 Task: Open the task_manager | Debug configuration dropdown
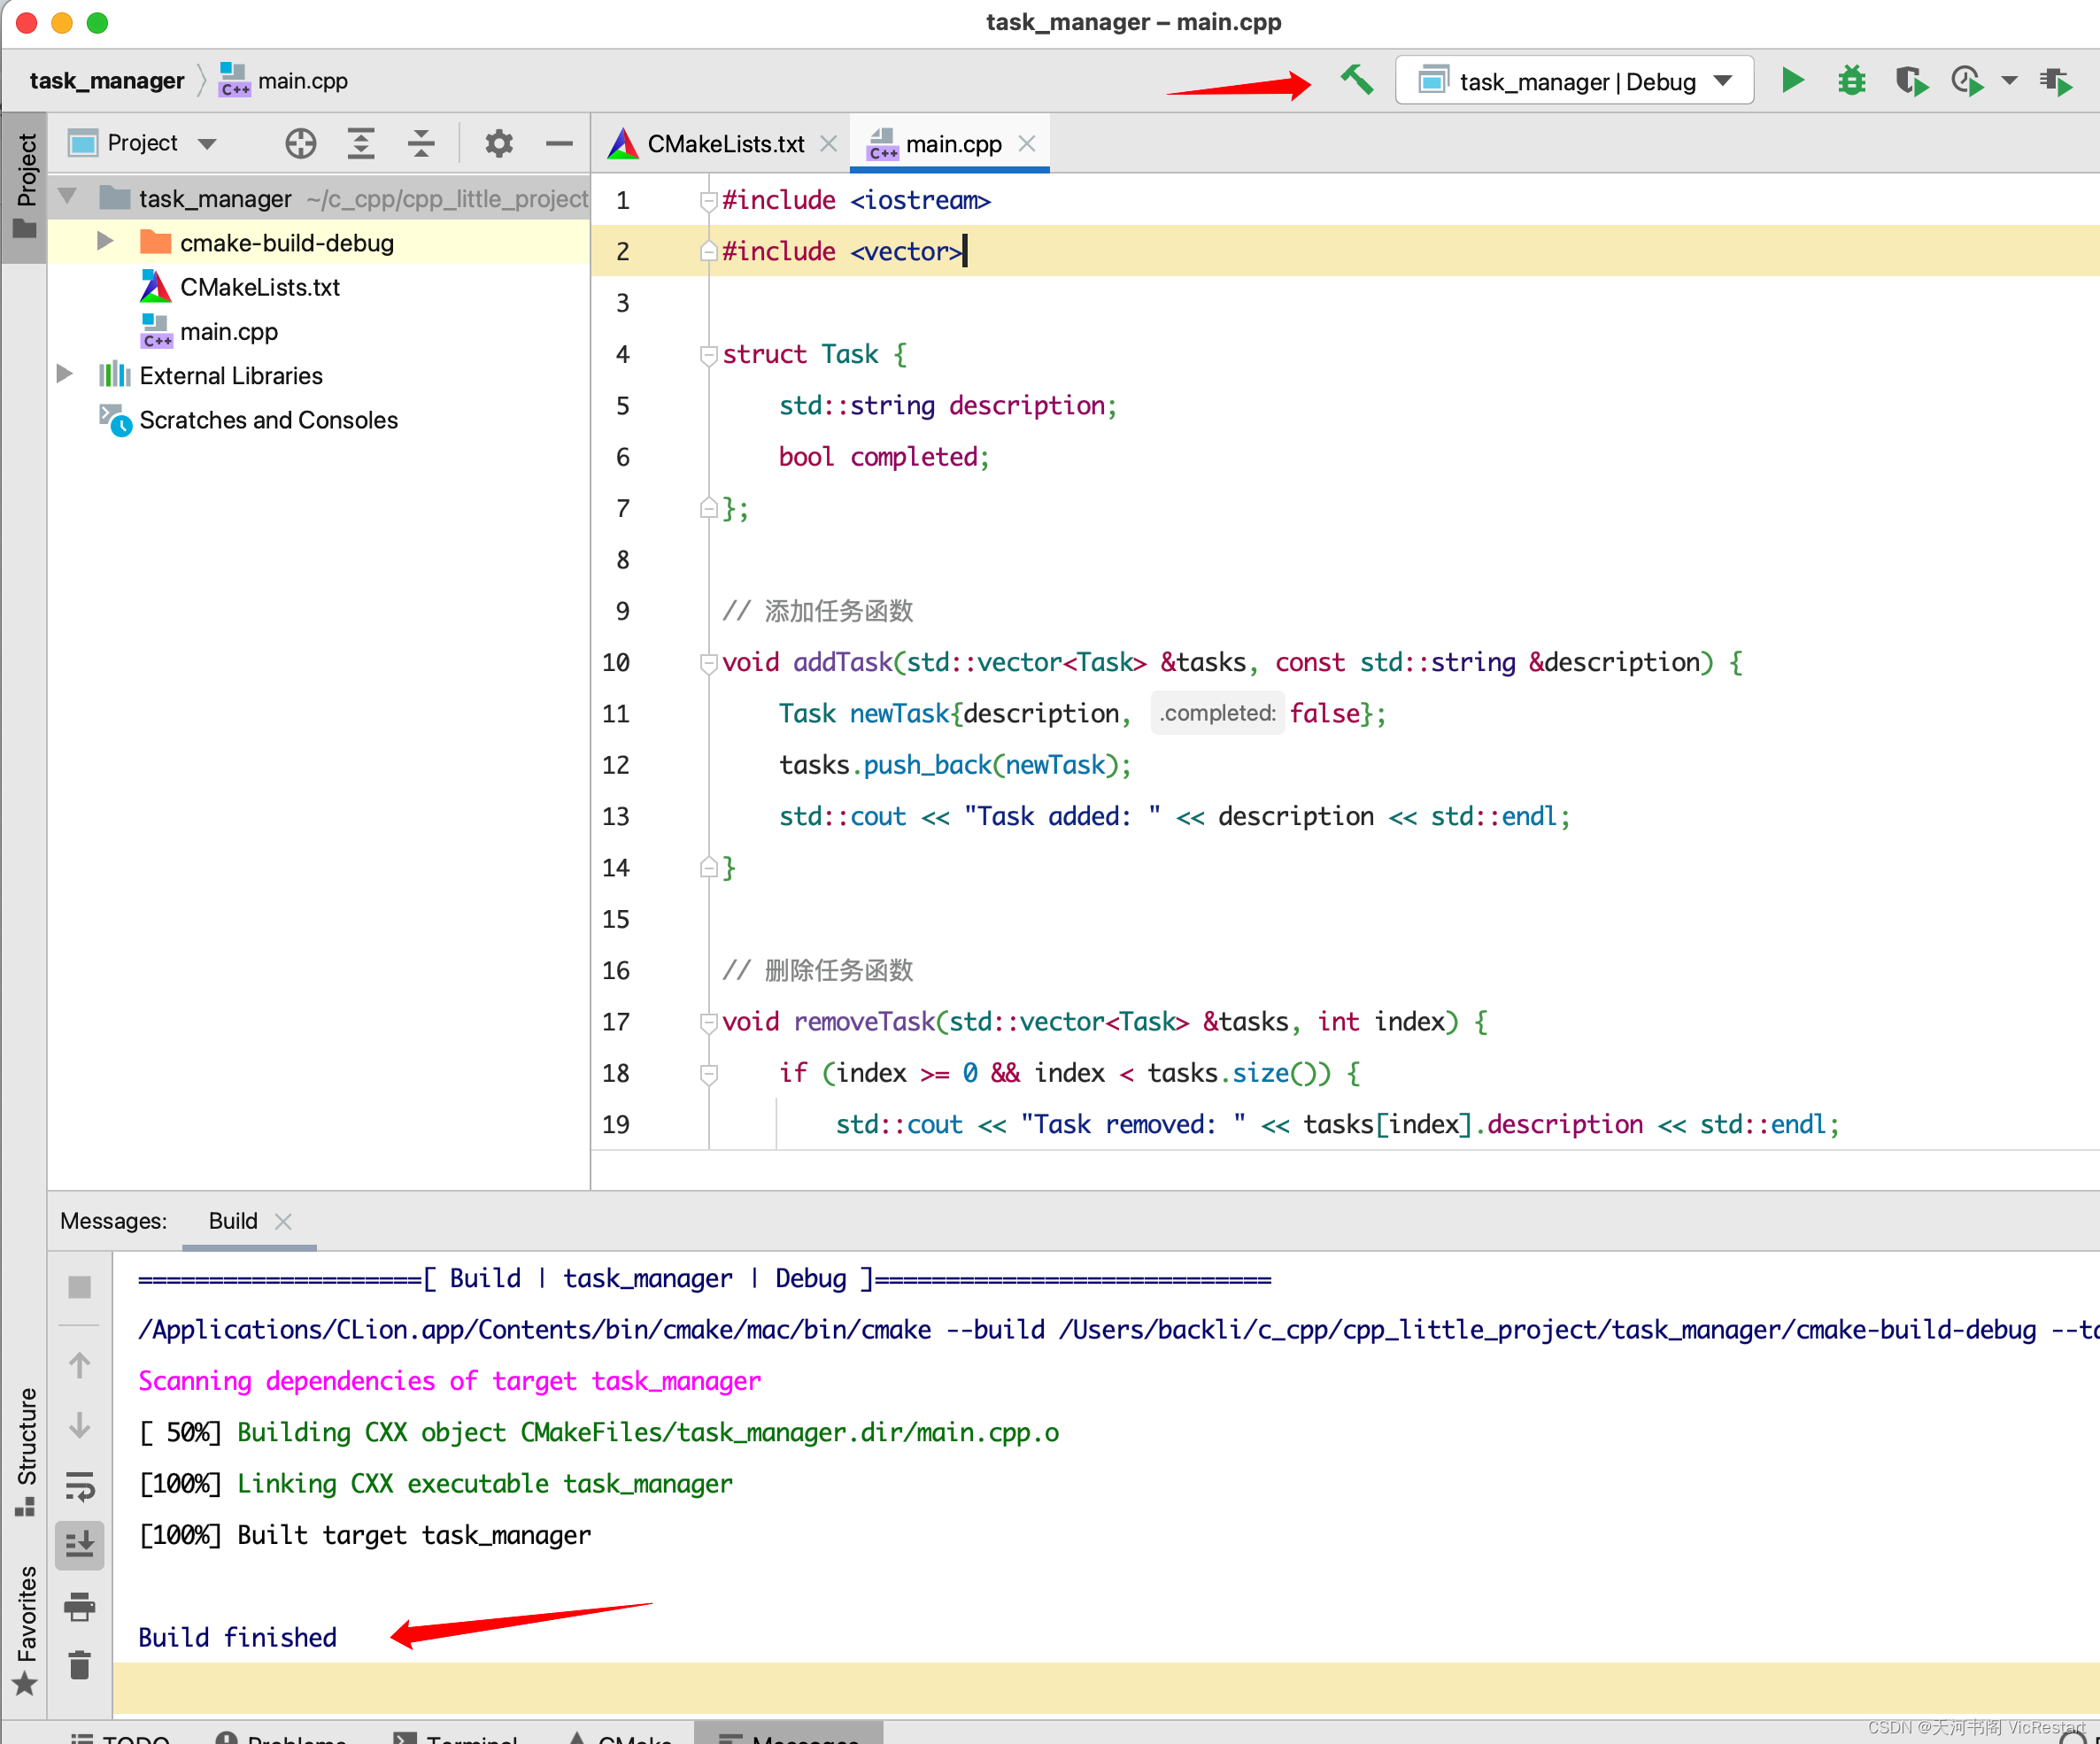1574,81
